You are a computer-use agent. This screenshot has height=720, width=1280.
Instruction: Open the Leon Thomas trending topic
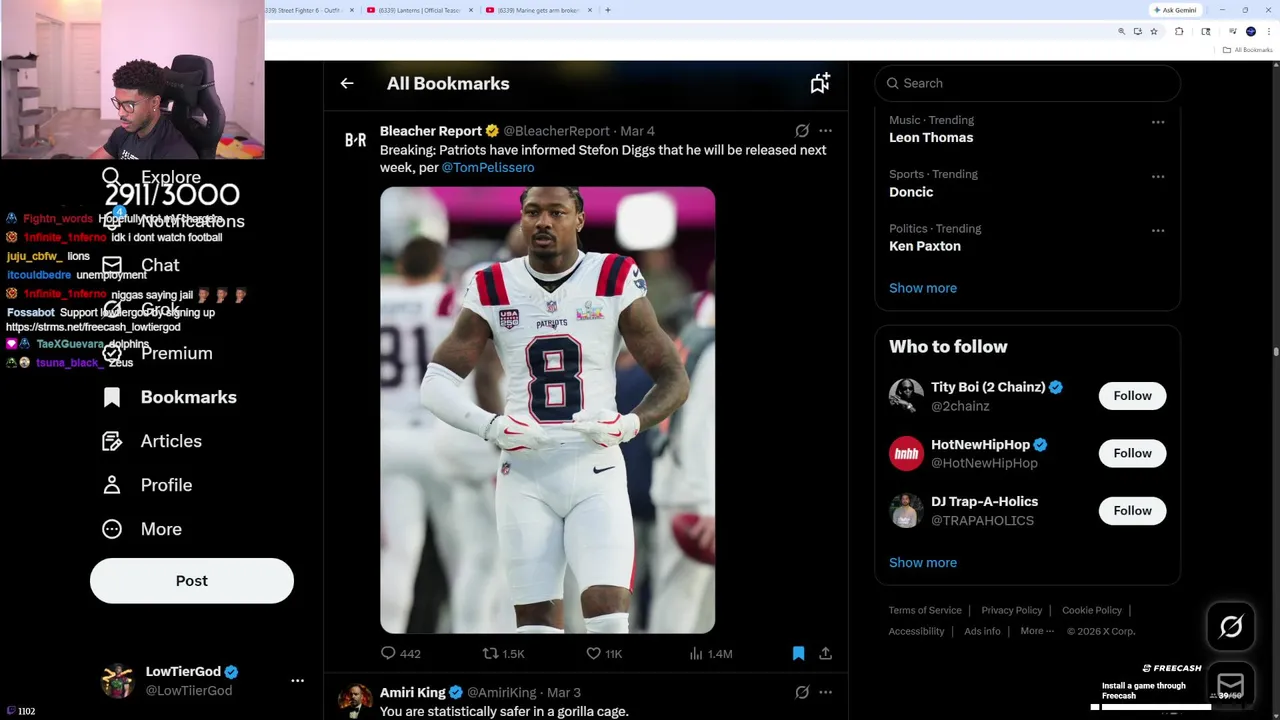click(x=931, y=138)
